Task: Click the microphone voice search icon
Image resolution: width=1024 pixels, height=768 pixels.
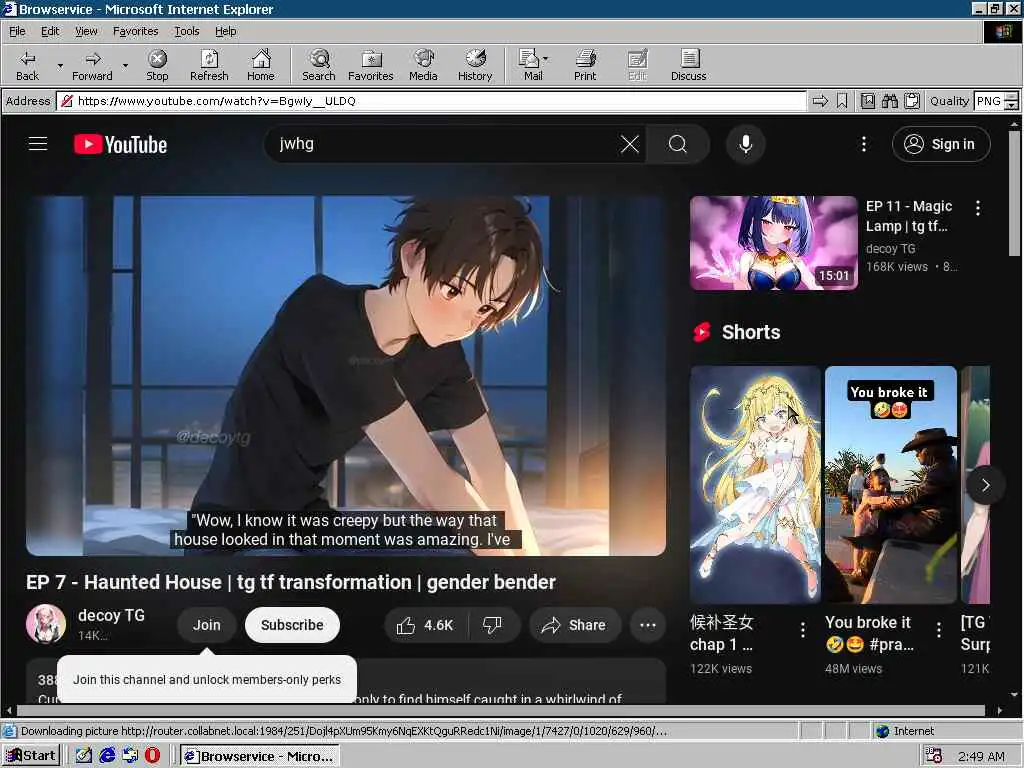Action: (745, 144)
